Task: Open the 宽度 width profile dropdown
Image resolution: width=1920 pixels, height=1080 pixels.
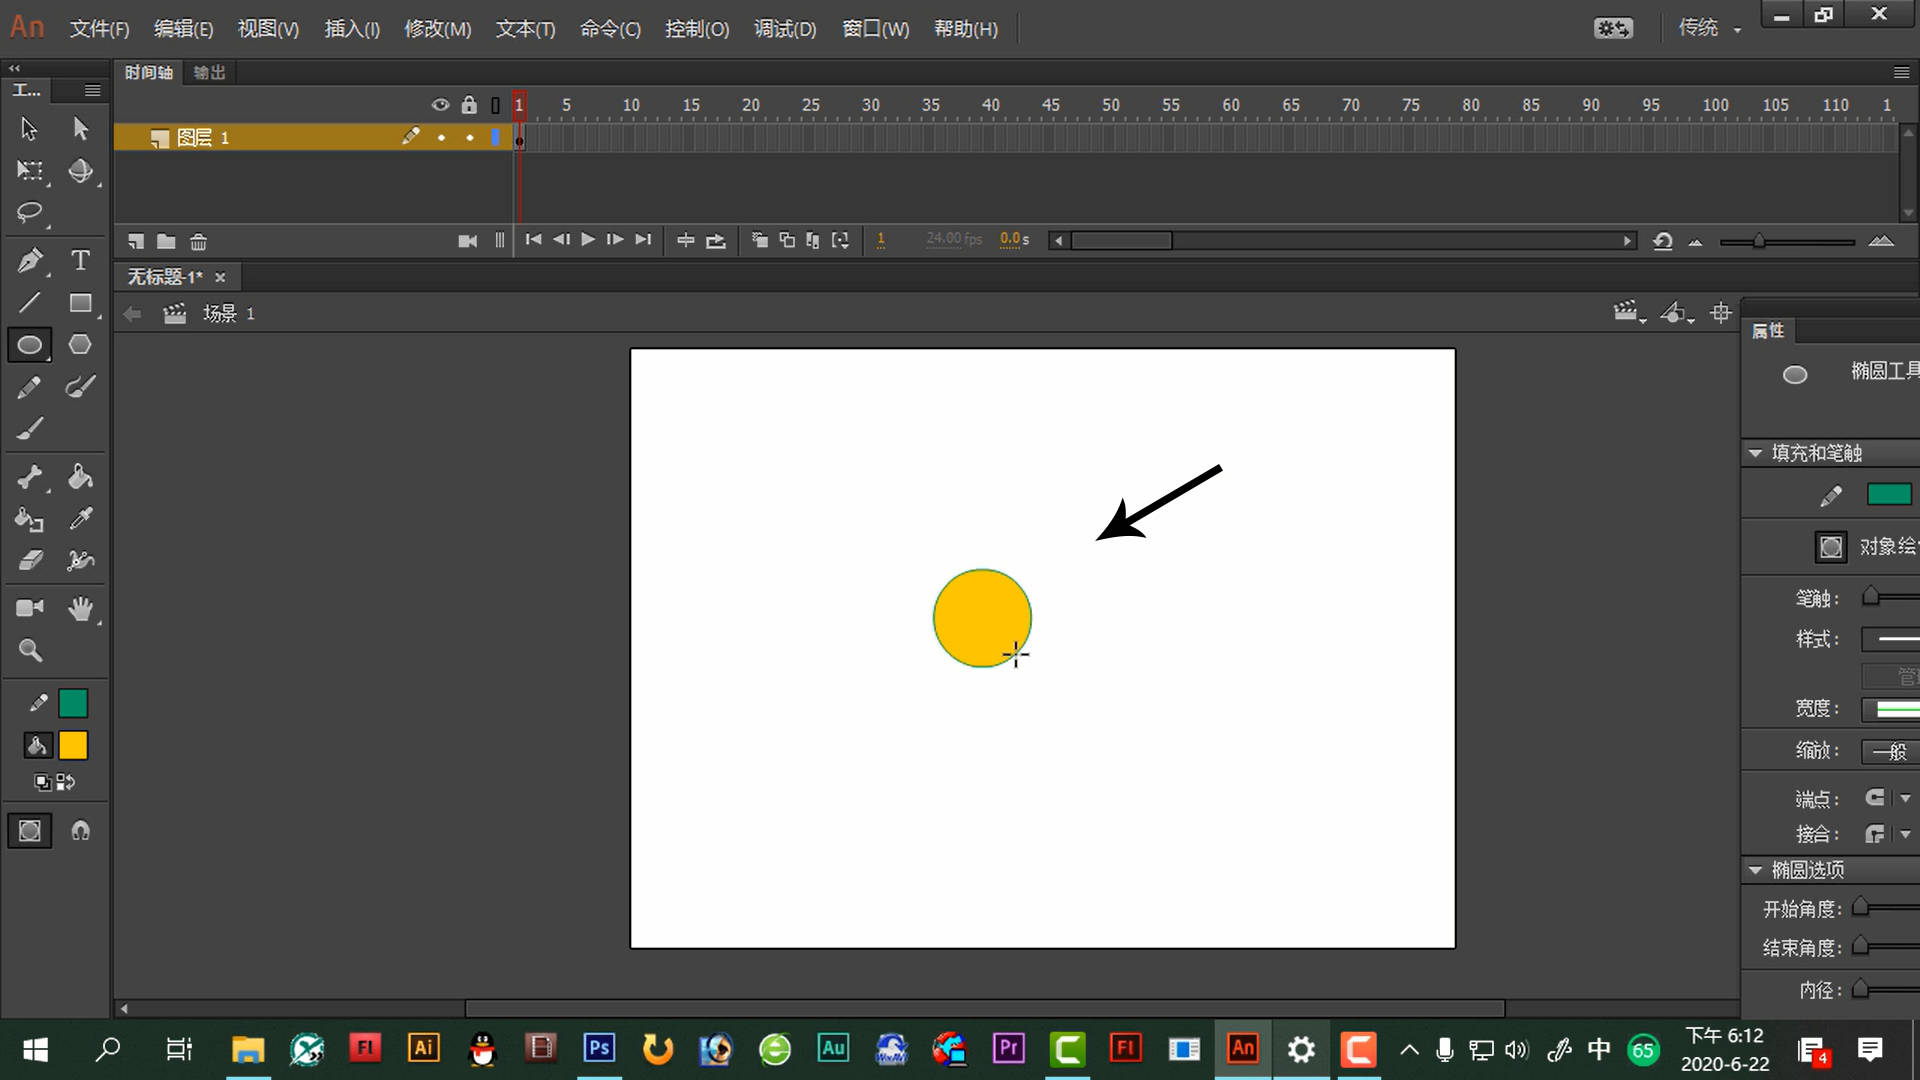Action: 1890,709
